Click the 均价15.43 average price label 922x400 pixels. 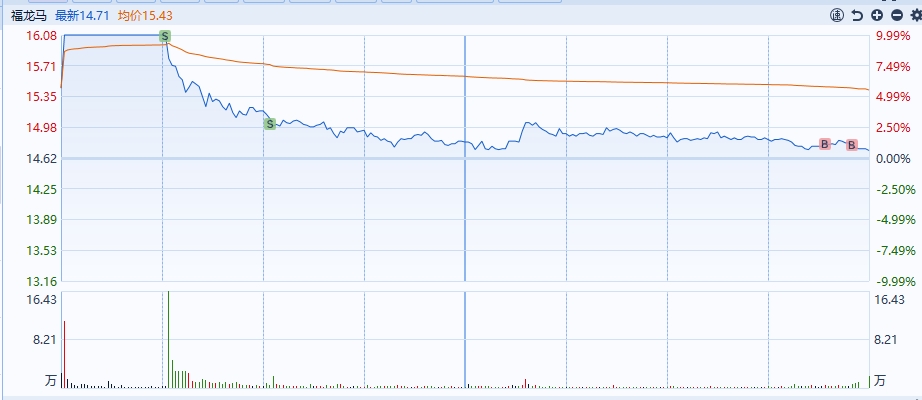tap(145, 16)
